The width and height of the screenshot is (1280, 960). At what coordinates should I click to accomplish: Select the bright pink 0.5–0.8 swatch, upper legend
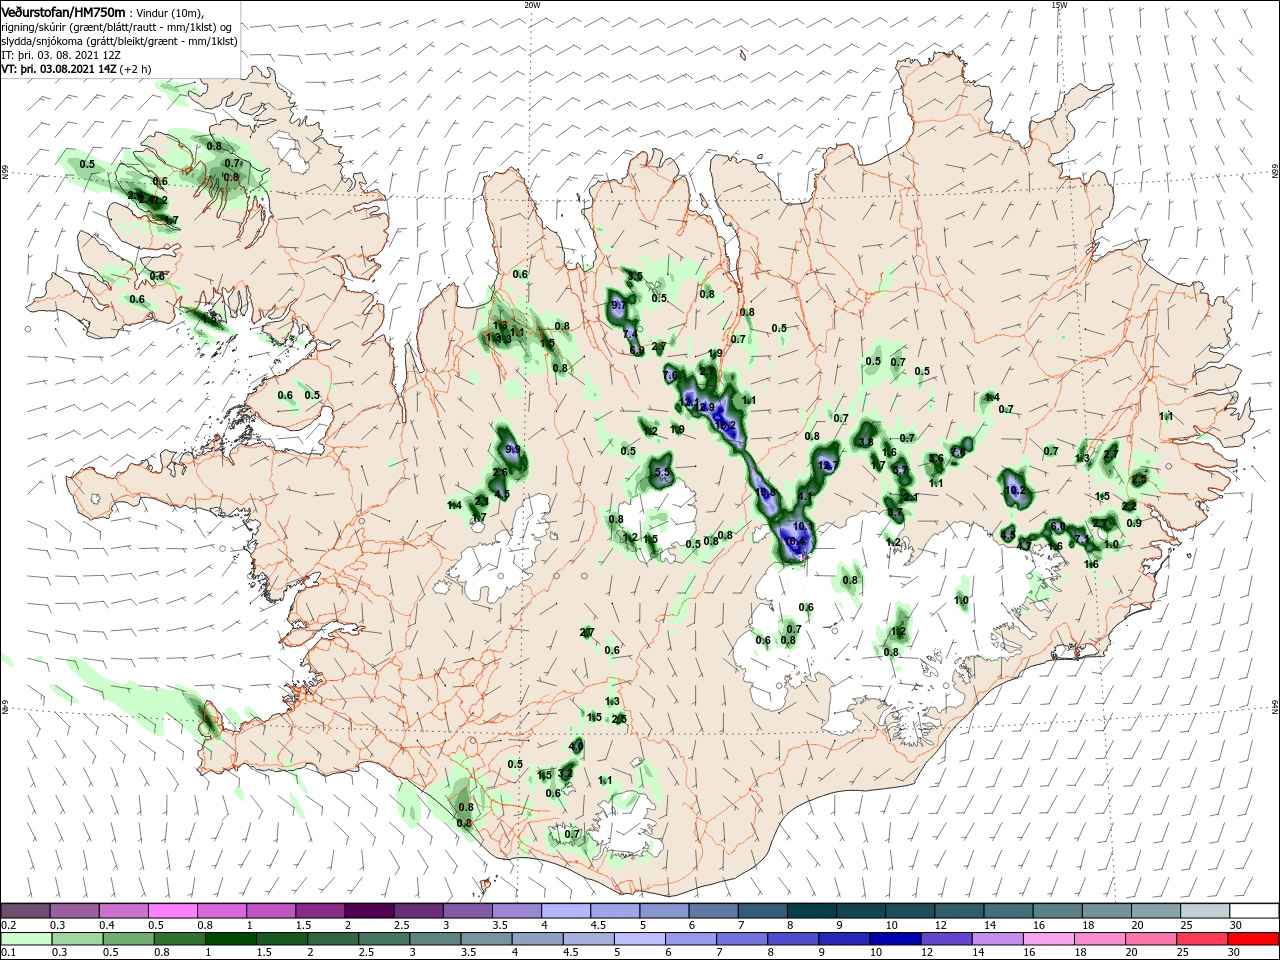click(172, 911)
